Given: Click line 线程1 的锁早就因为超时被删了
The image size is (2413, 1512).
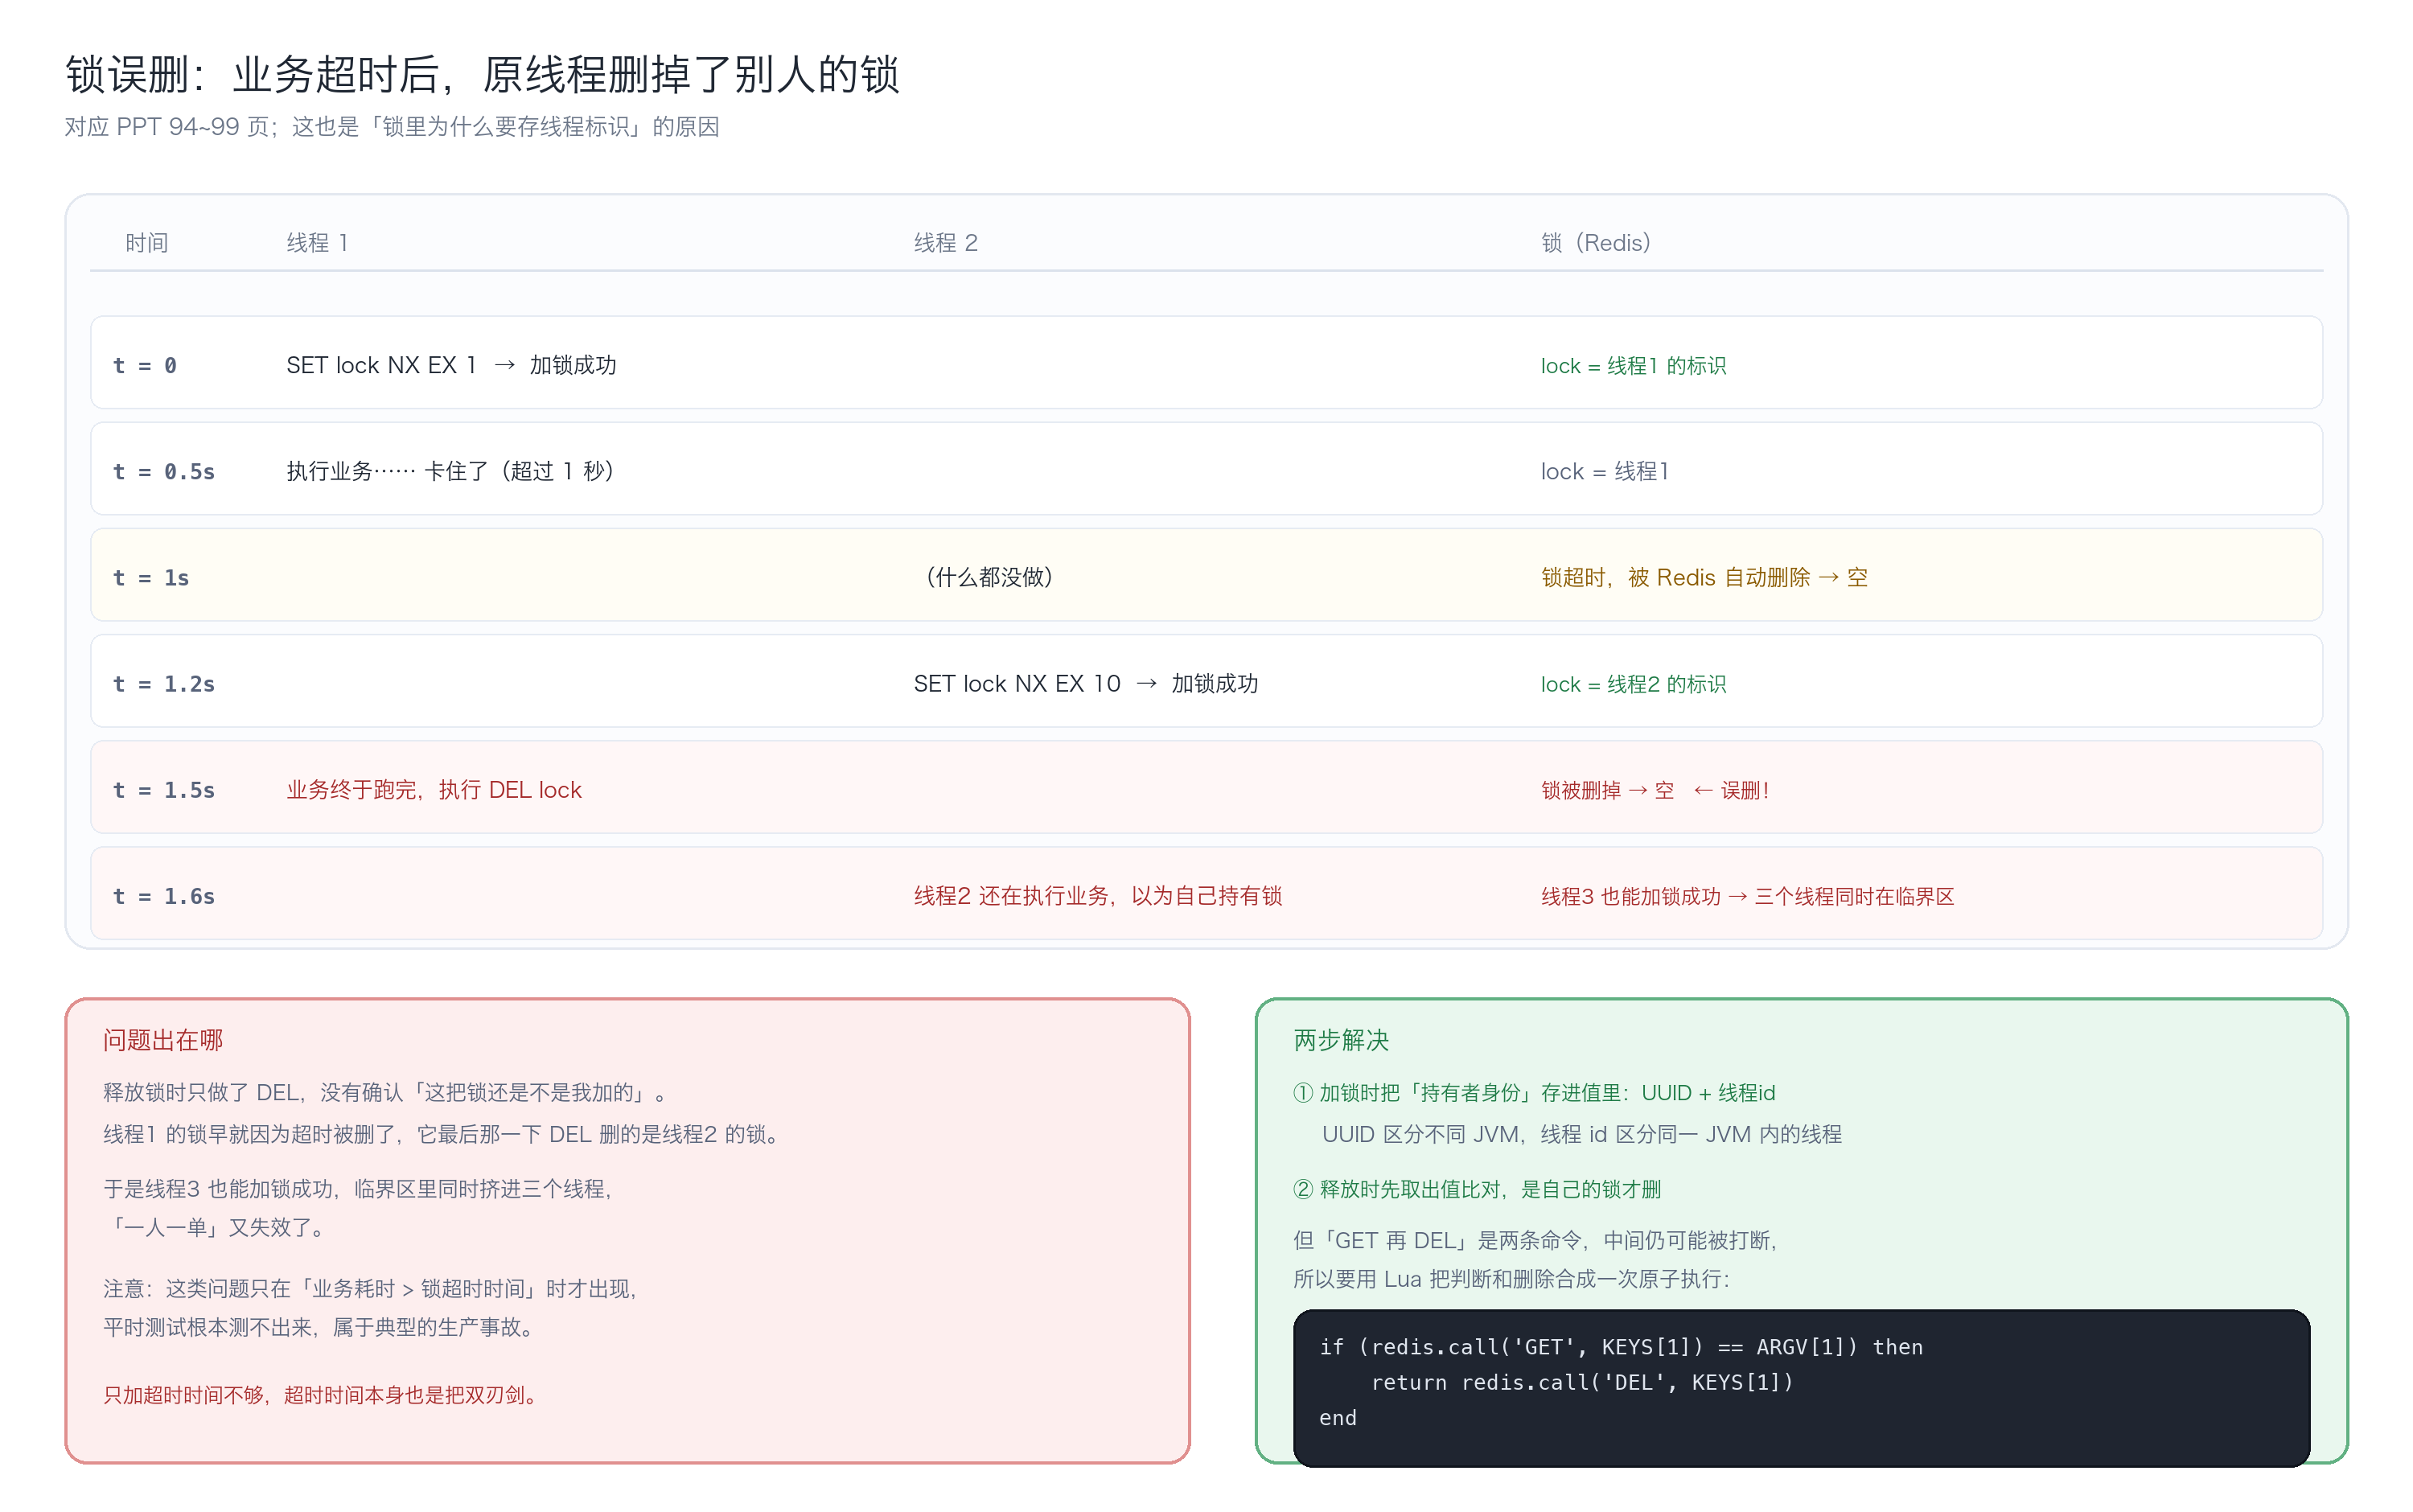Looking at the screenshot, I should [x=445, y=1134].
